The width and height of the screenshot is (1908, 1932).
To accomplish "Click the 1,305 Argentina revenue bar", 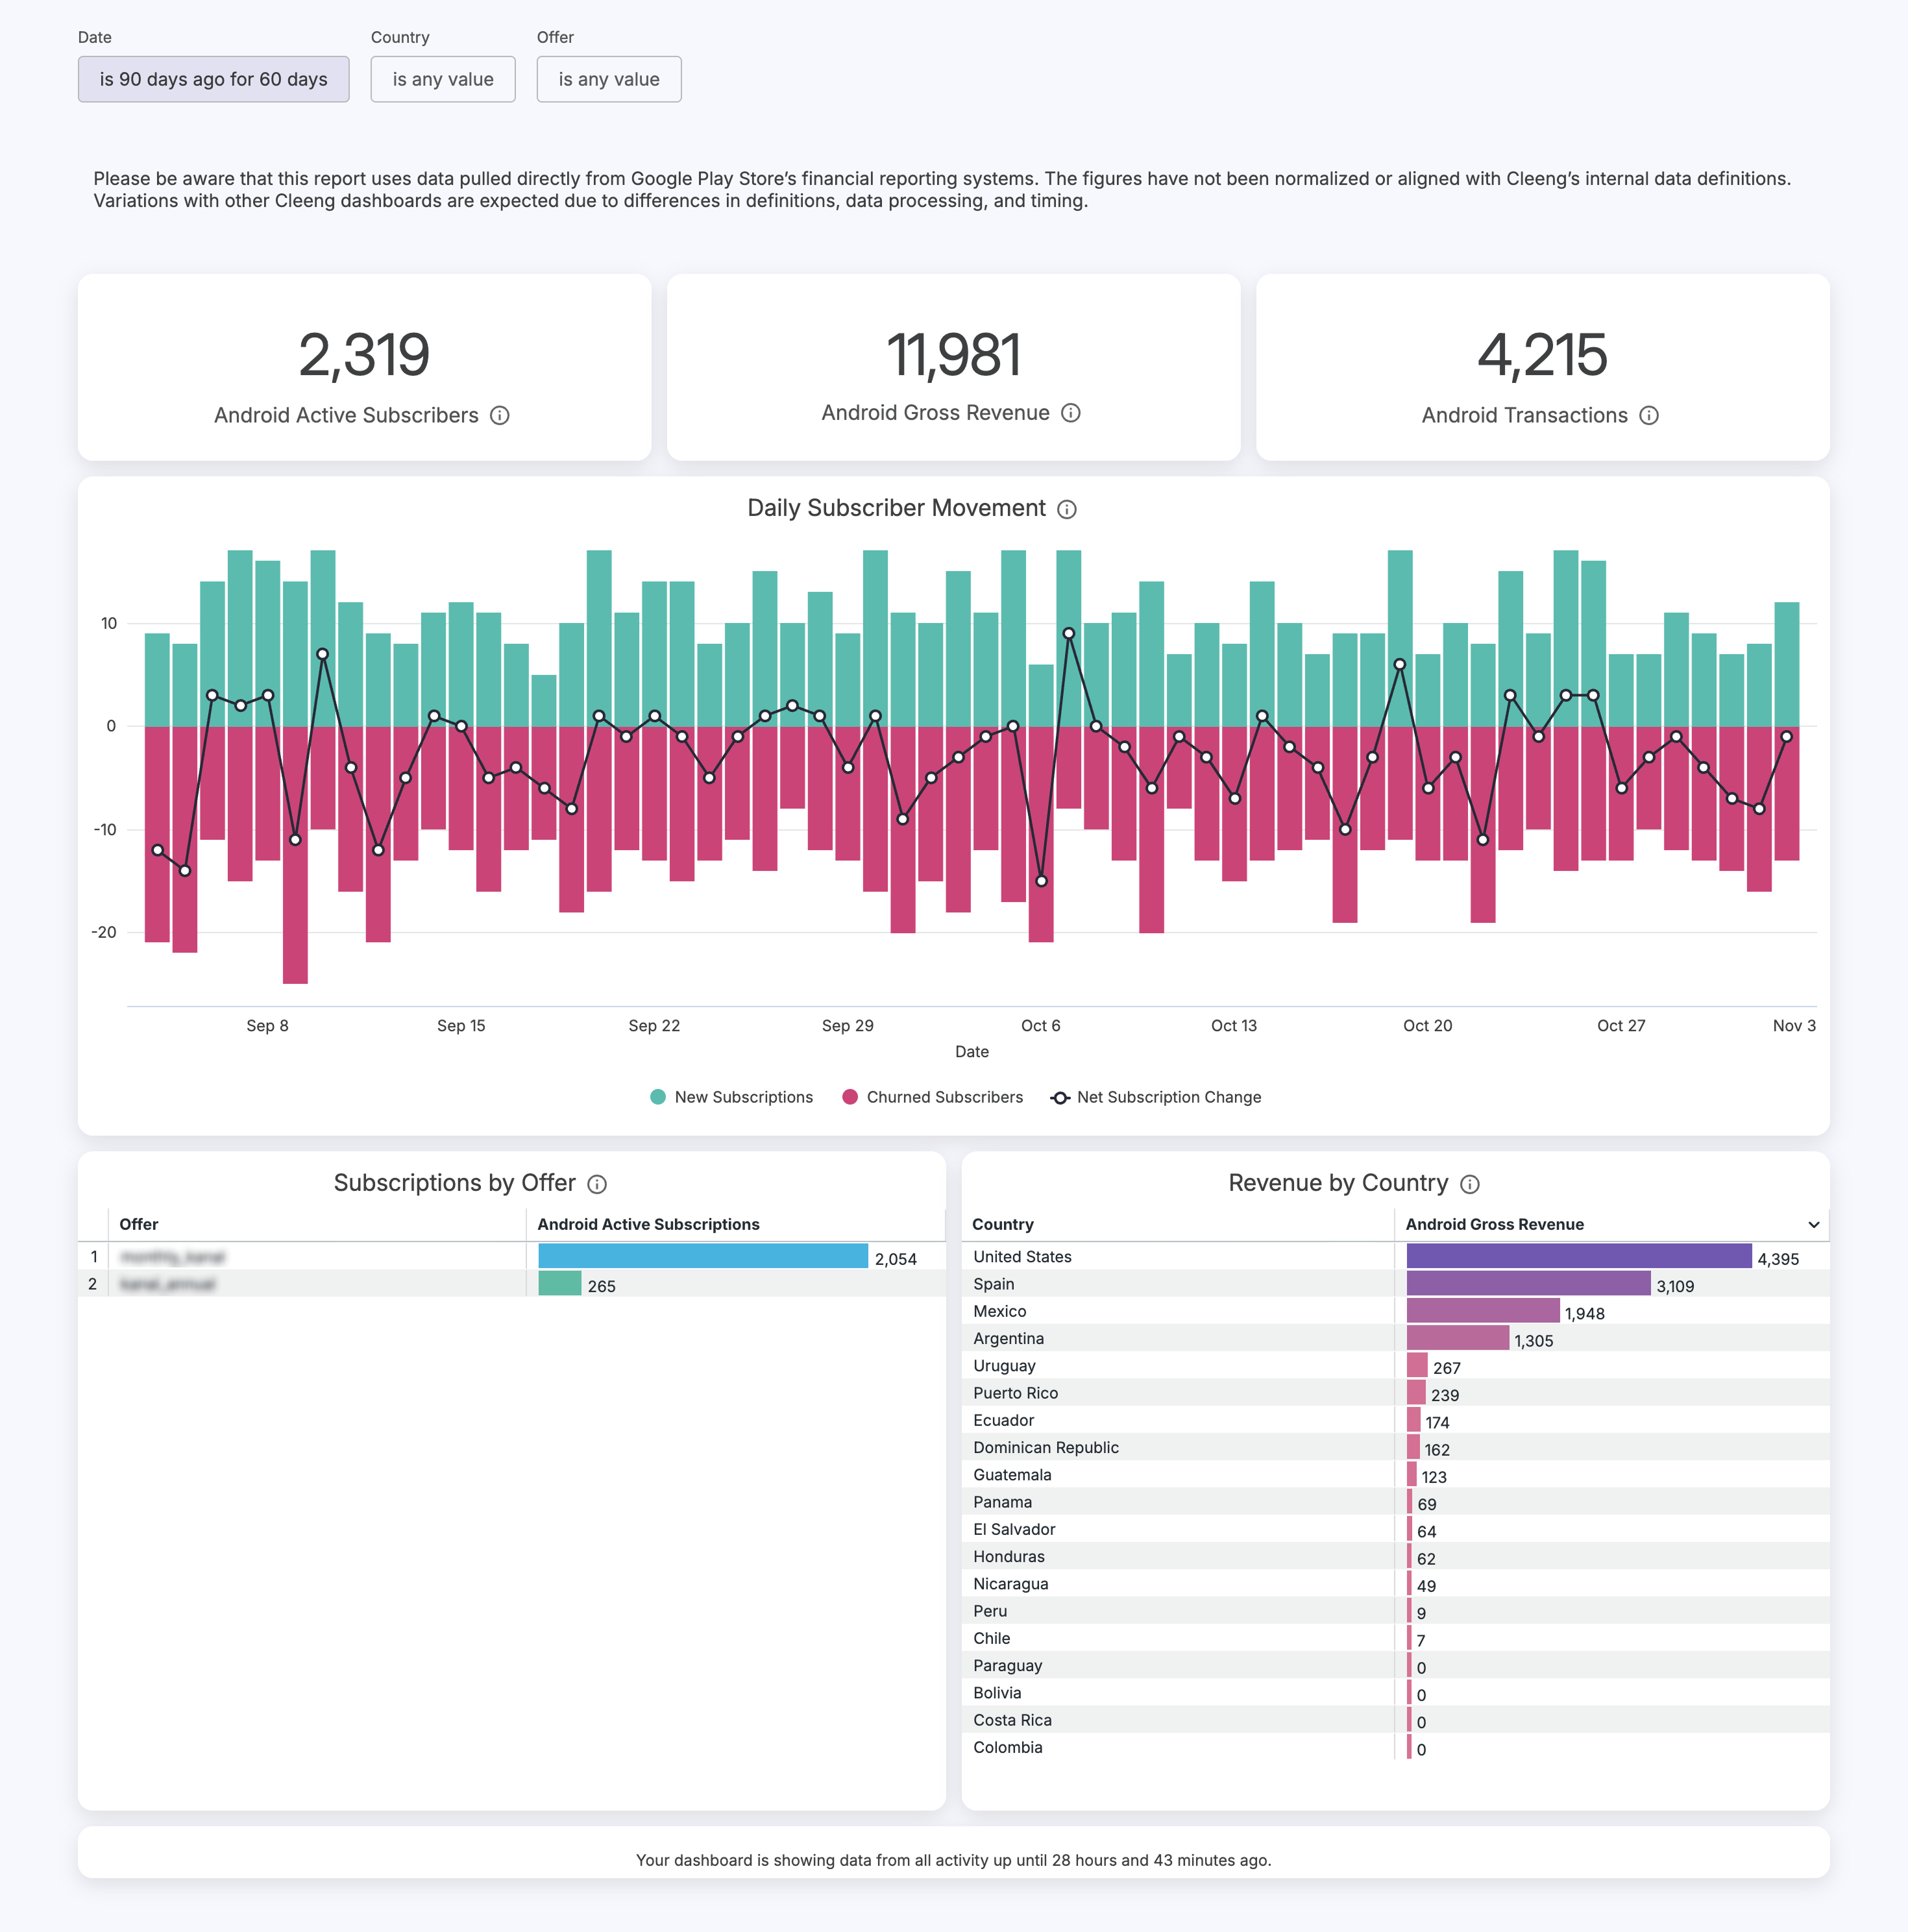I will pos(1458,1338).
